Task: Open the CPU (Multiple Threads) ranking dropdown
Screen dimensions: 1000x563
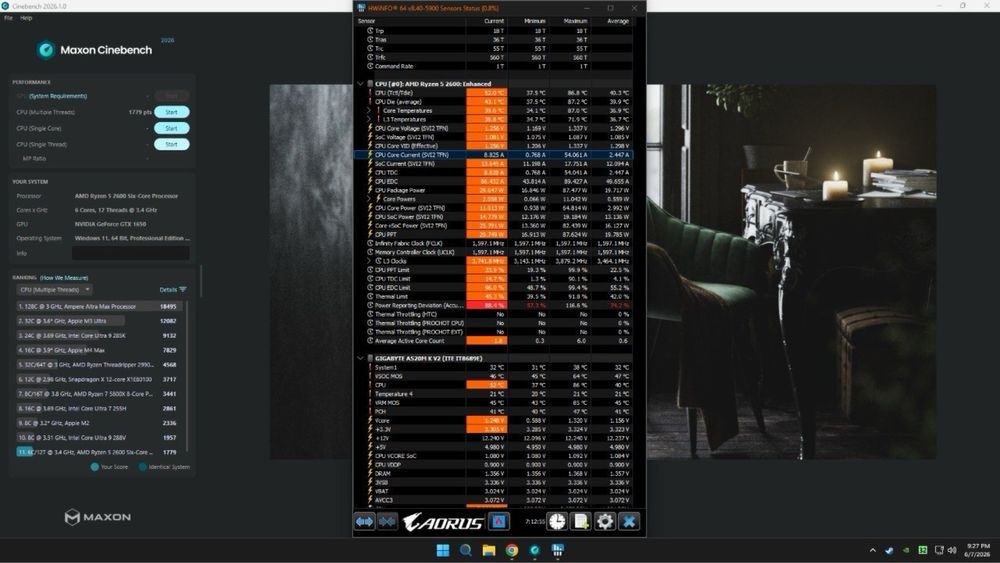Action: pyautogui.click(x=54, y=289)
